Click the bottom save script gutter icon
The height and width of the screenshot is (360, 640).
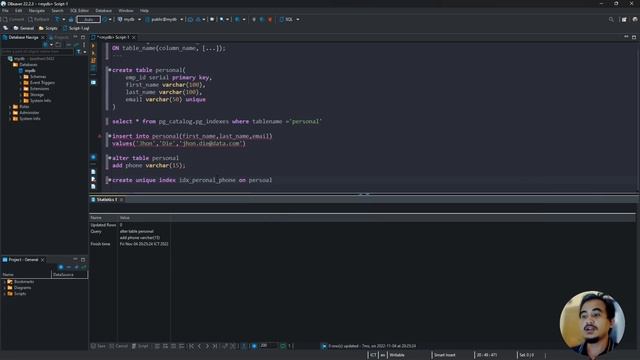click(93, 187)
